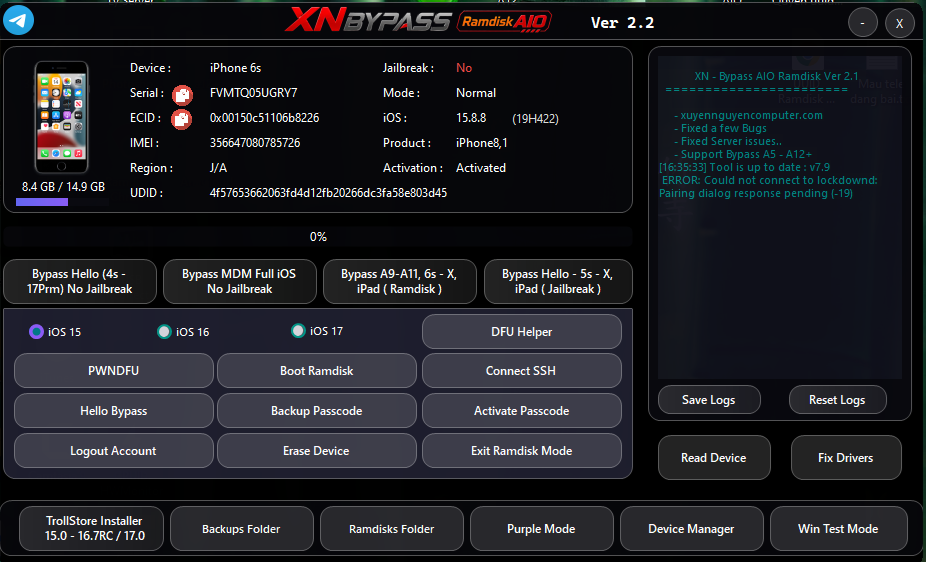Screen dimensions: 926x562
Task: Click the Activation status Activated
Action: tap(481, 168)
